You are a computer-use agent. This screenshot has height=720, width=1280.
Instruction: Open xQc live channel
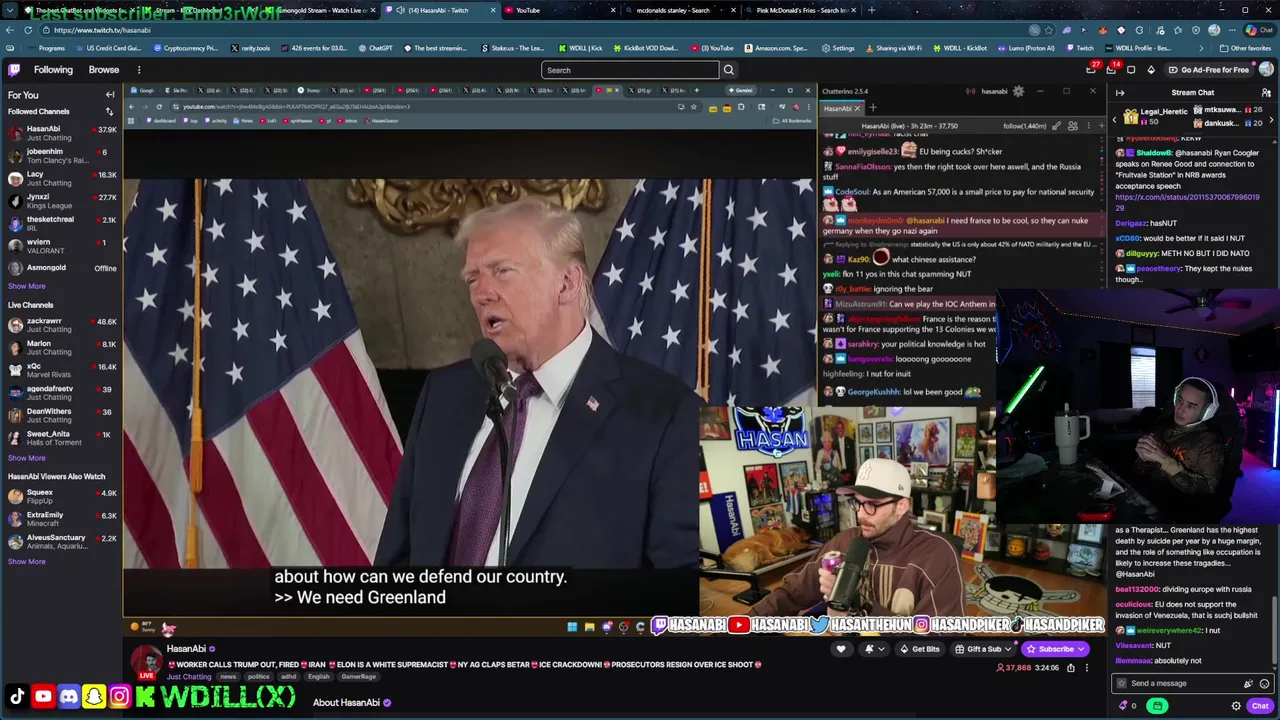click(60, 371)
